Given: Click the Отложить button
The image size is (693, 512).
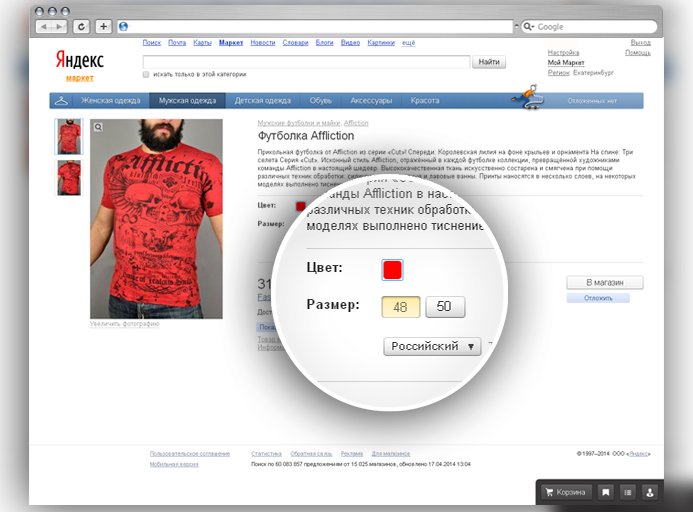Looking at the screenshot, I should coord(598,298).
